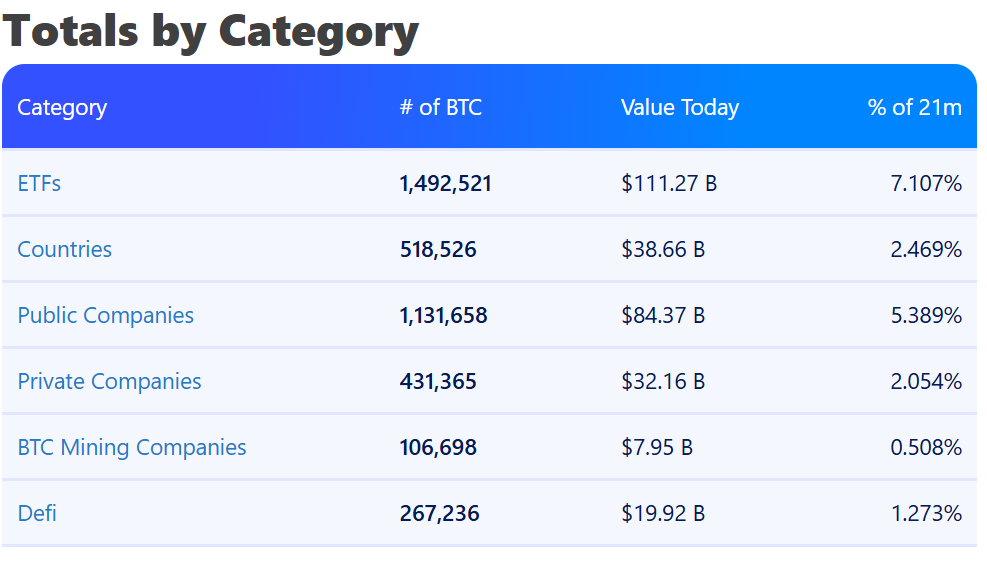Click the Public Companies percentage 5.389%

pos(926,316)
